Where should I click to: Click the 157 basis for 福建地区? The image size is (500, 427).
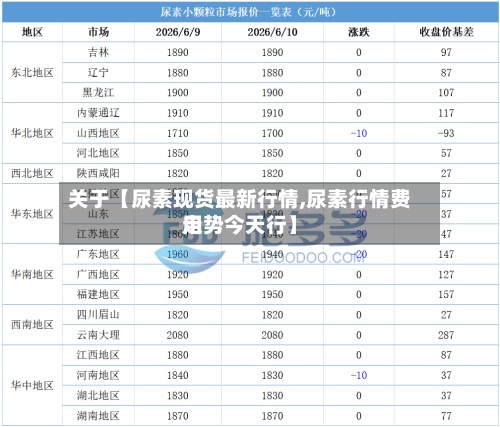coord(446,295)
